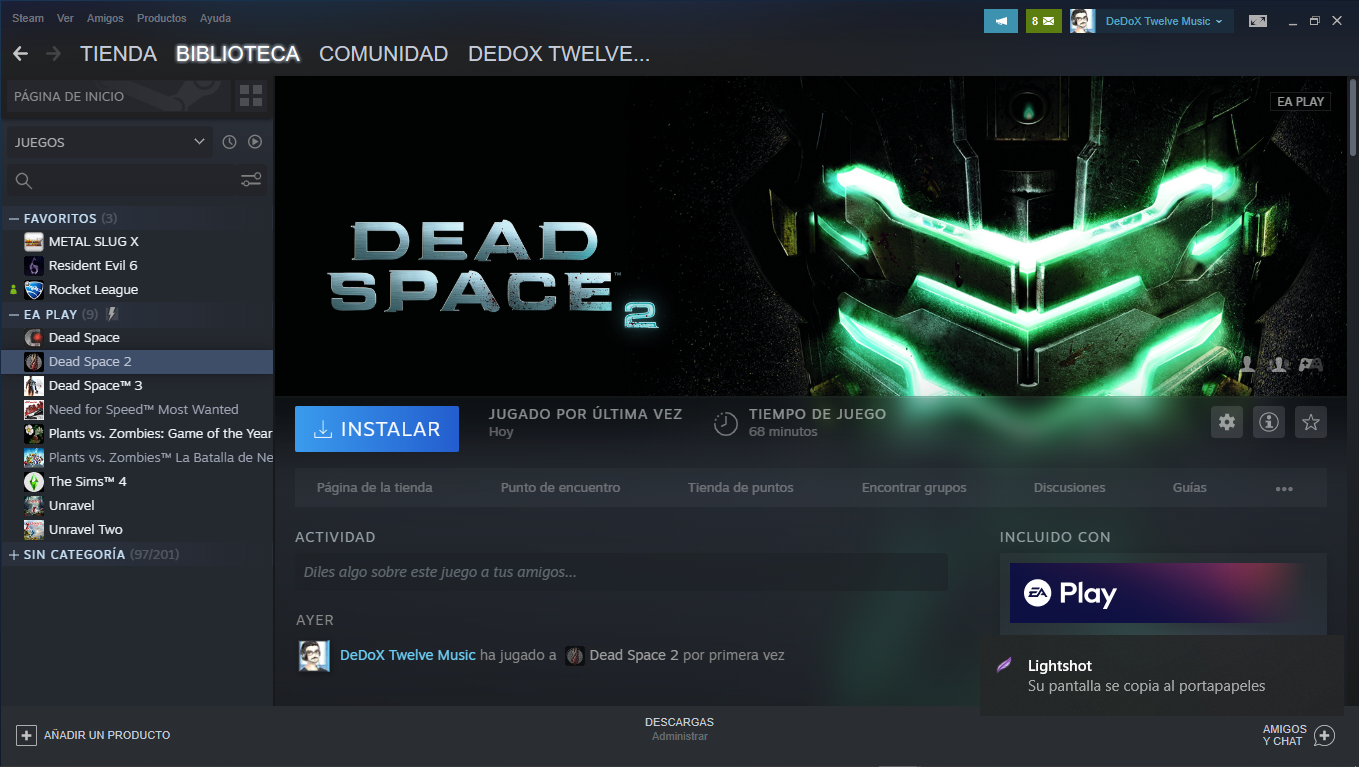
Task: Click PÁGINA DE INICIO button
Action: [x=118, y=96]
